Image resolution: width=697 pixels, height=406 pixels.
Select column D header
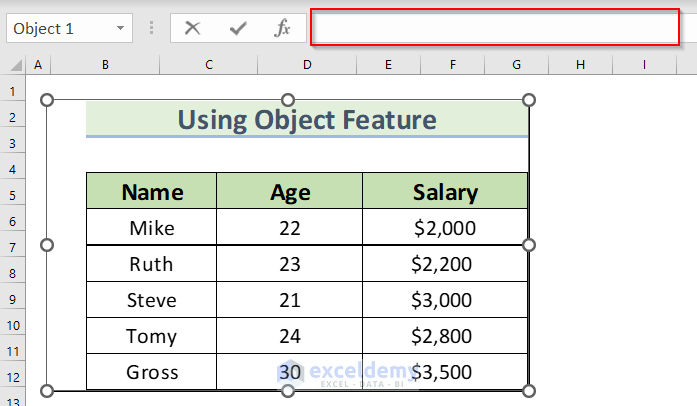coord(307,65)
